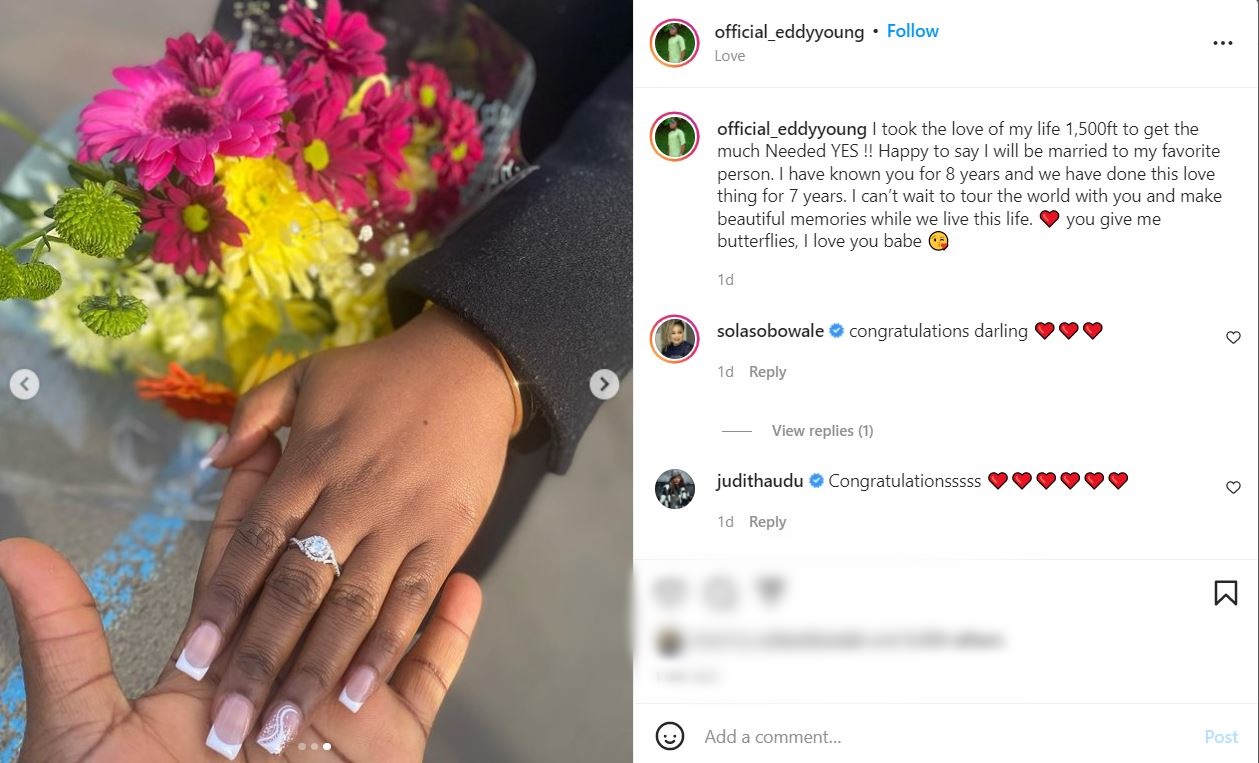Click the caption author's avatar
1259x763 pixels.
coord(675,137)
